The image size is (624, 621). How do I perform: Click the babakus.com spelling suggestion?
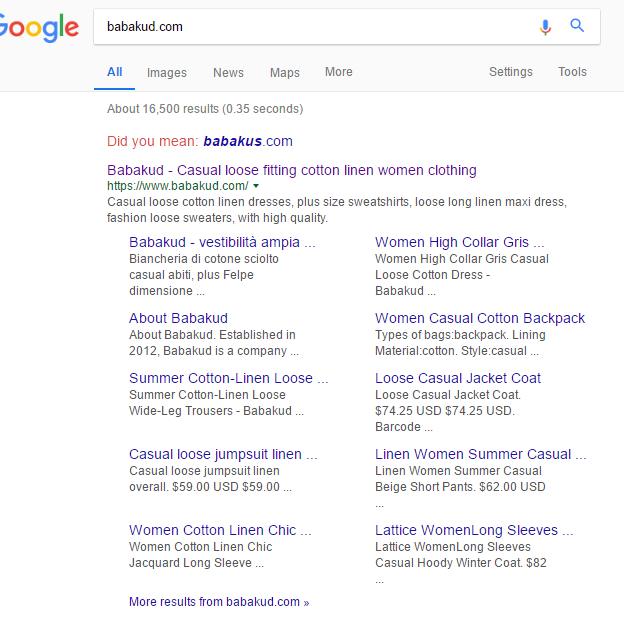pyautogui.click(x=248, y=141)
